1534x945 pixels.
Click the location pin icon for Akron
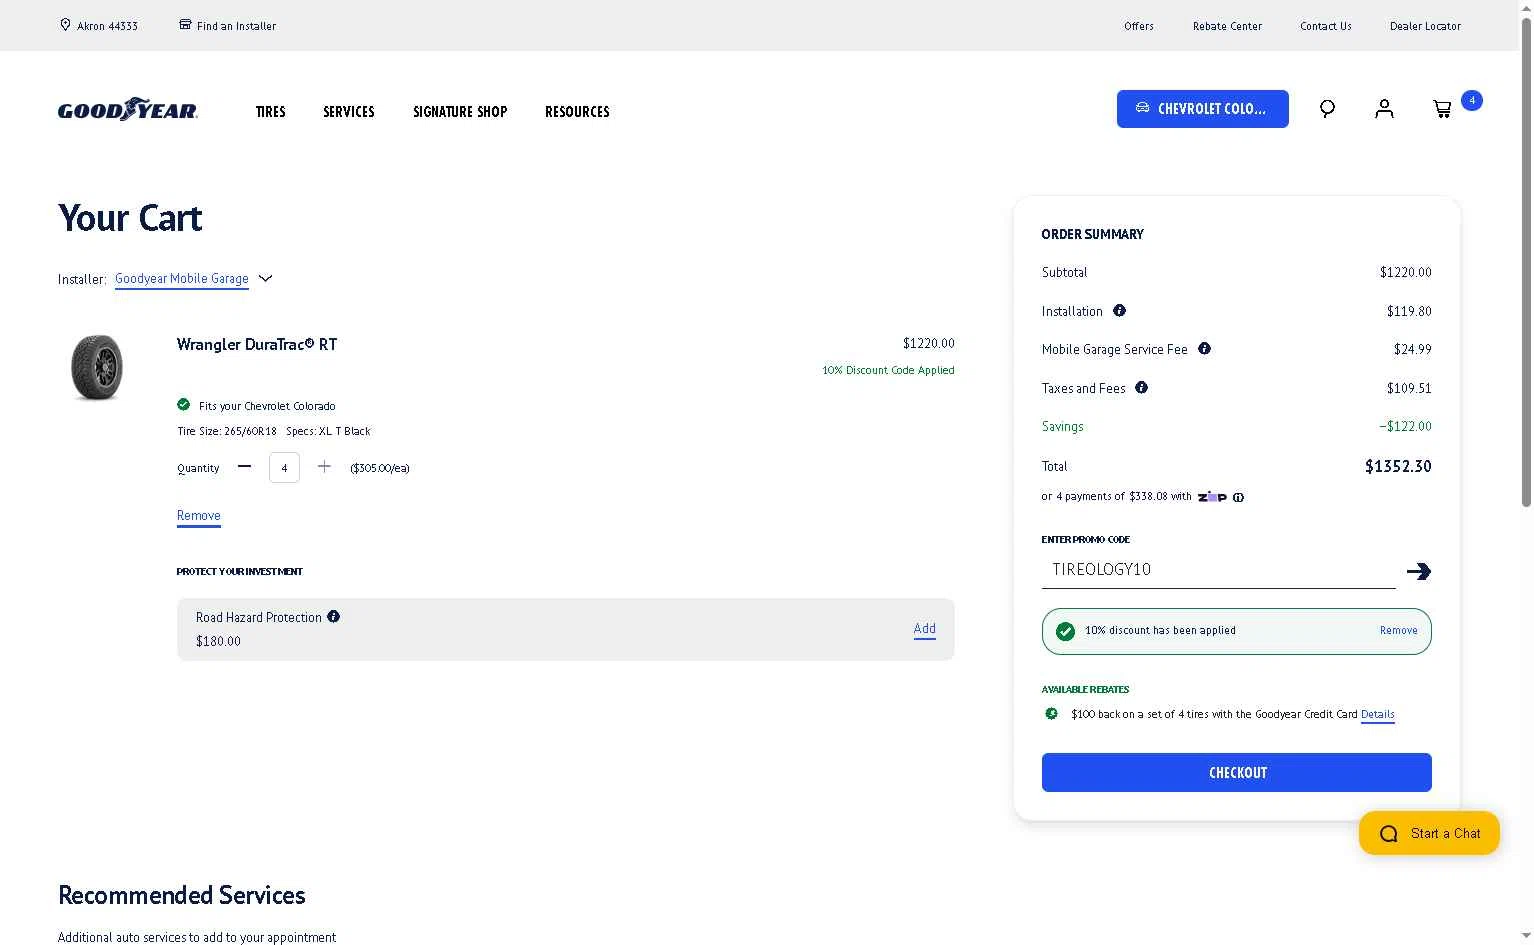pos(65,25)
